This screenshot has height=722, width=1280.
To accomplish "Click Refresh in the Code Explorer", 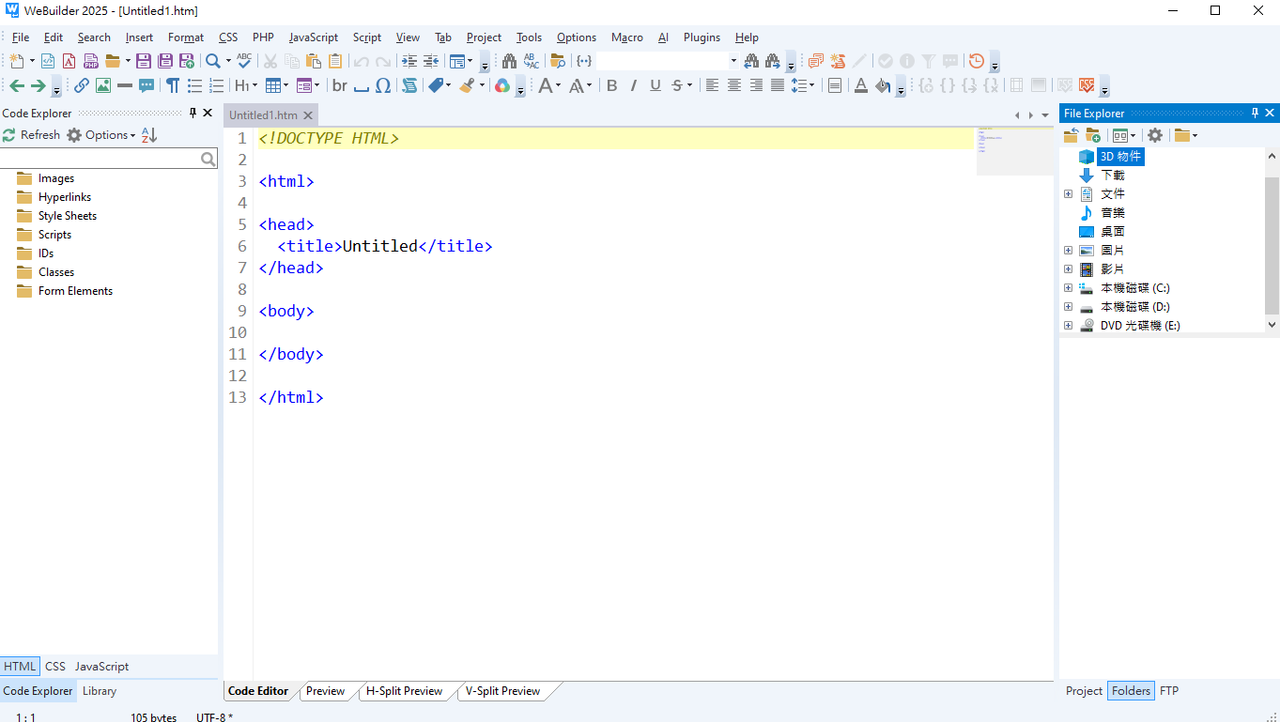I will tap(31, 135).
